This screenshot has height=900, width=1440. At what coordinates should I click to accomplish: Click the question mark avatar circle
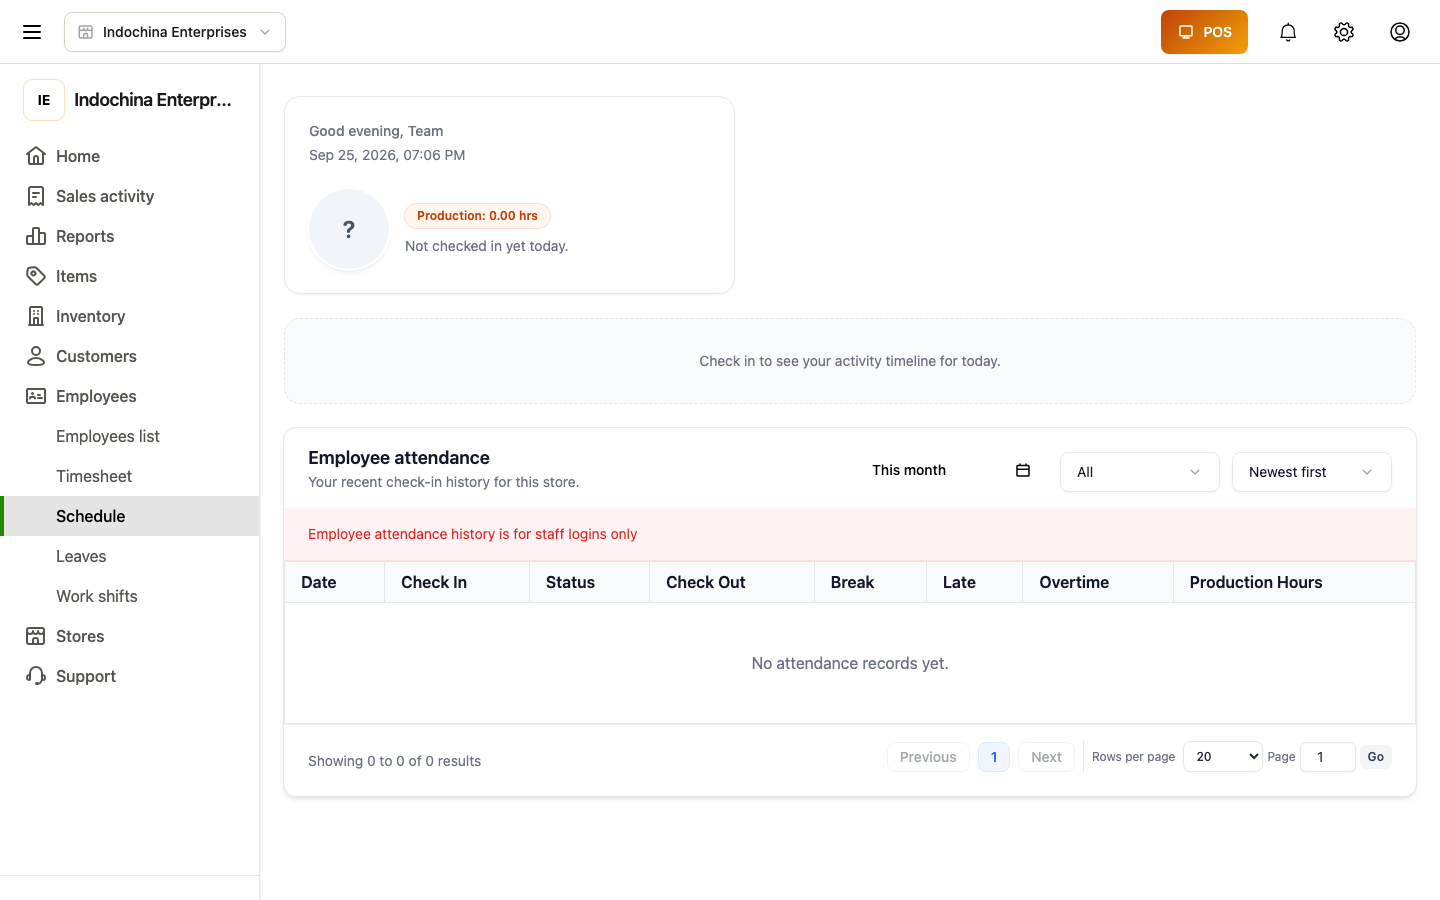coord(349,229)
